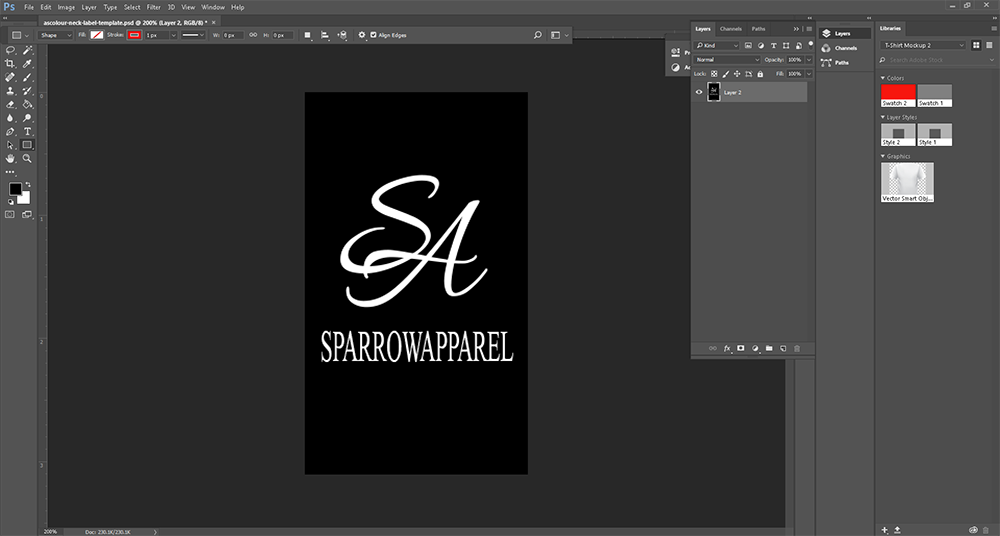1000x536 pixels.
Task: Open the T-Shirt Mockup 2 library dropdown
Action: 923,45
